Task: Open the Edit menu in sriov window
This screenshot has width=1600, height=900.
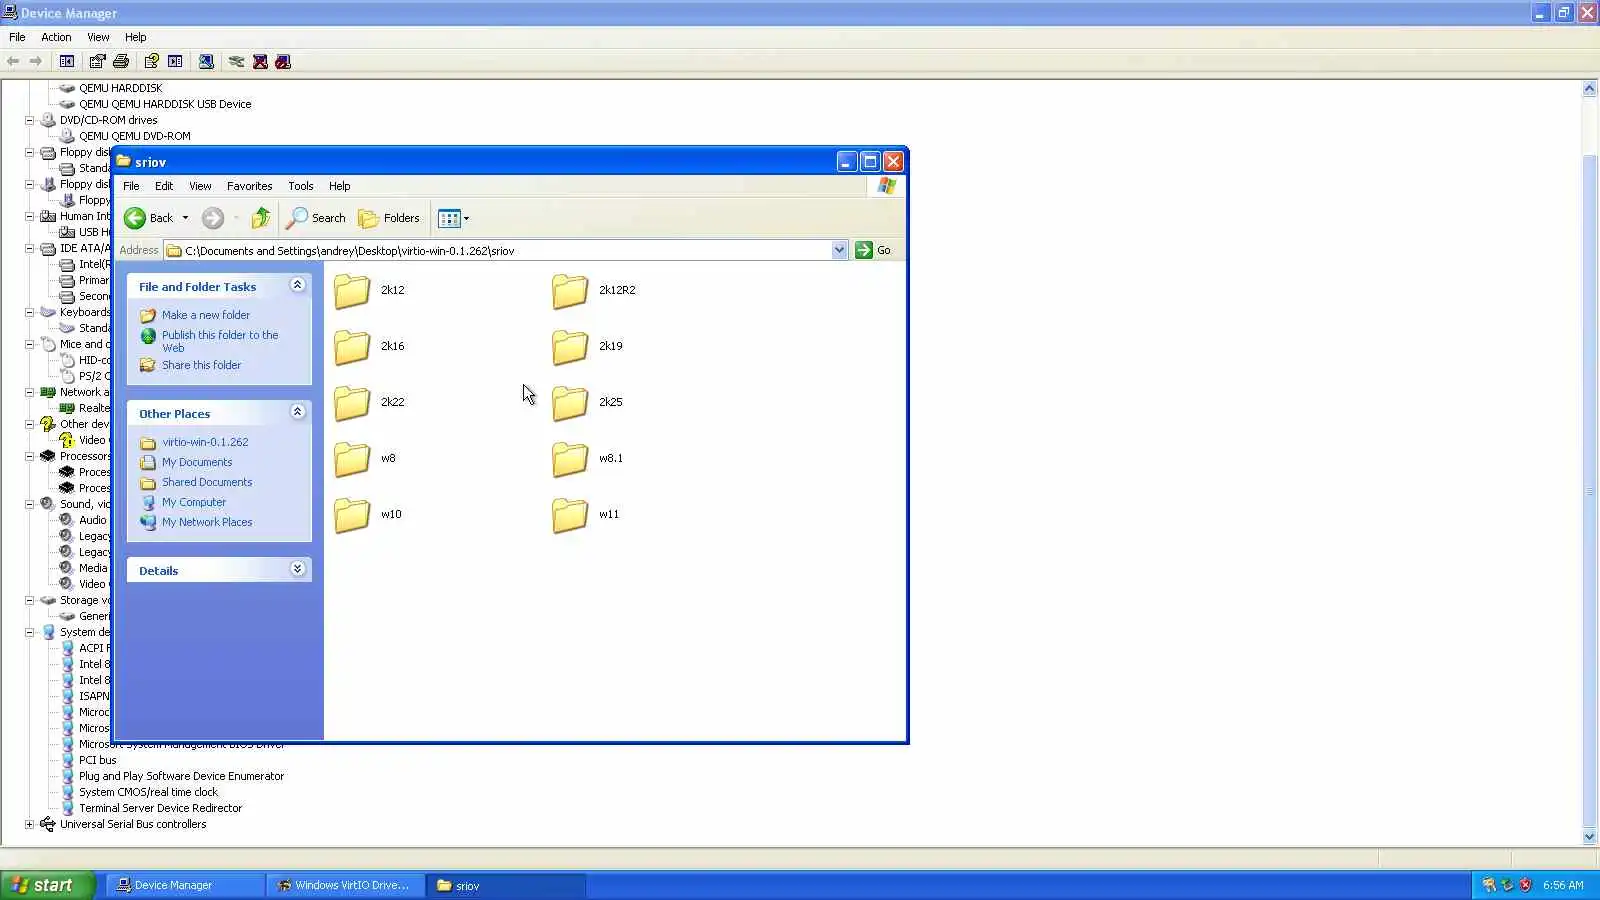Action: (x=164, y=186)
